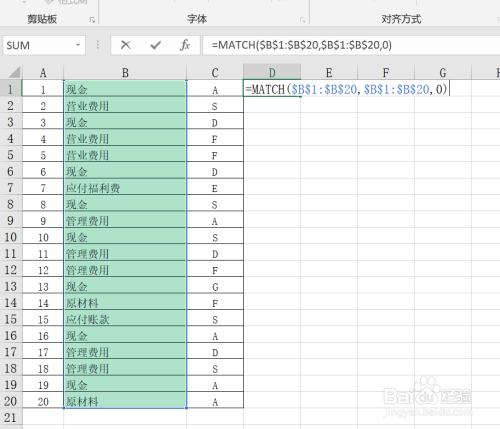Click cell C1 with letter A
The height and width of the screenshot is (429, 500).
click(215, 89)
